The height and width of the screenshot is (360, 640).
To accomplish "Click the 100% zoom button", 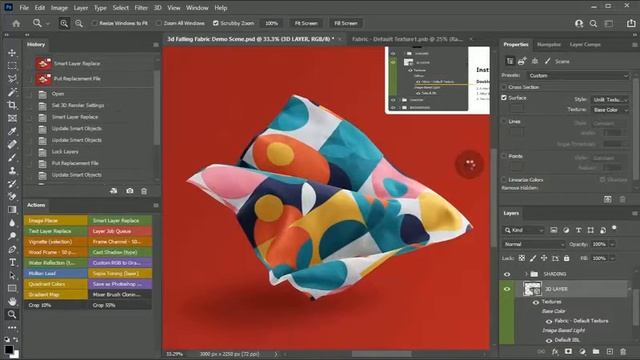I will click(271, 23).
